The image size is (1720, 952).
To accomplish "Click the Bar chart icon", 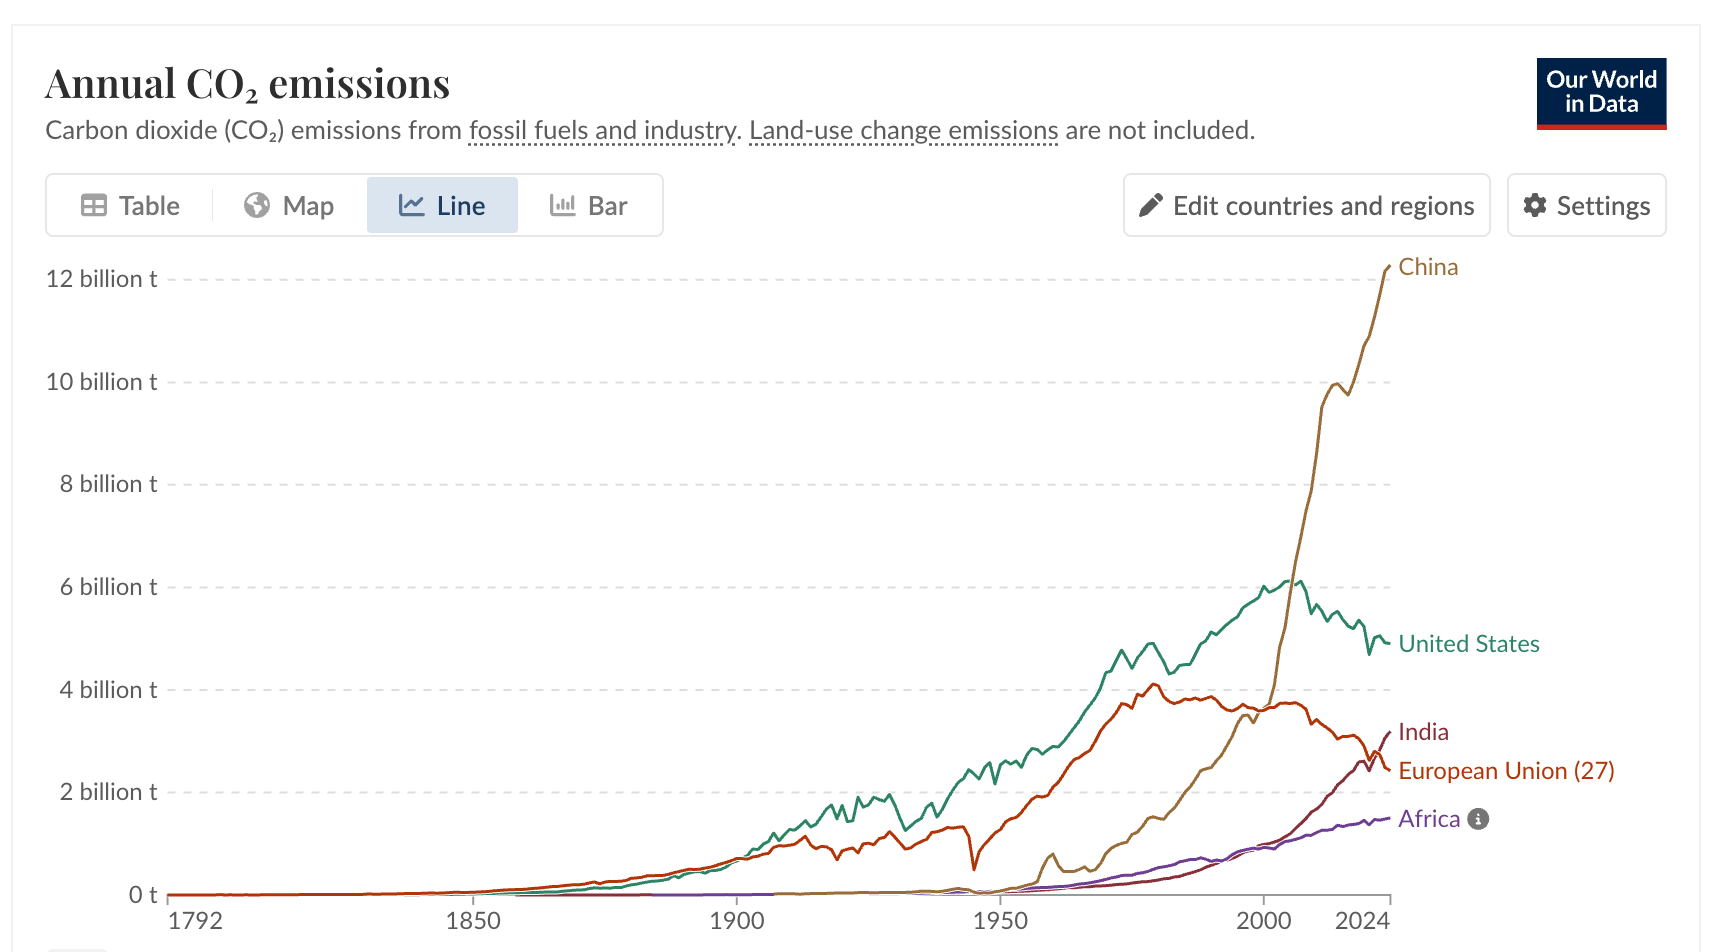I will [x=563, y=205].
